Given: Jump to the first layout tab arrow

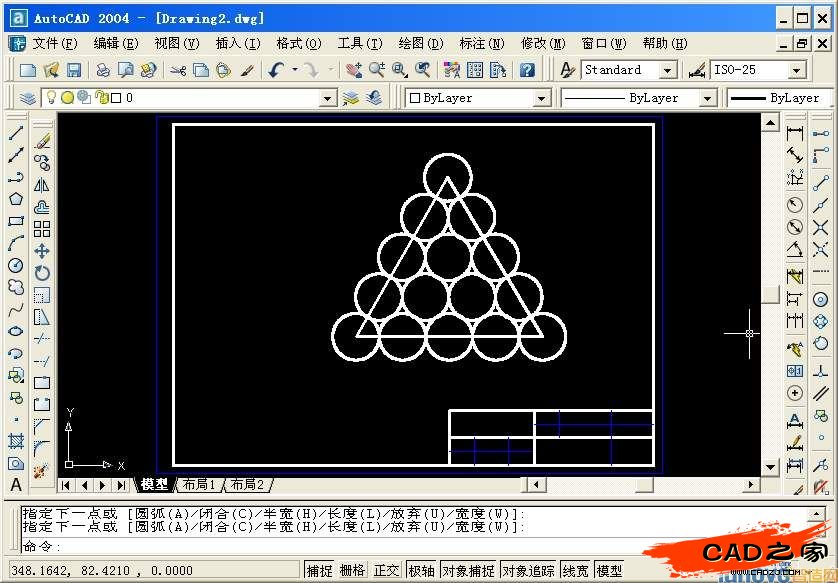Looking at the screenshot, I should coord(66,485).
